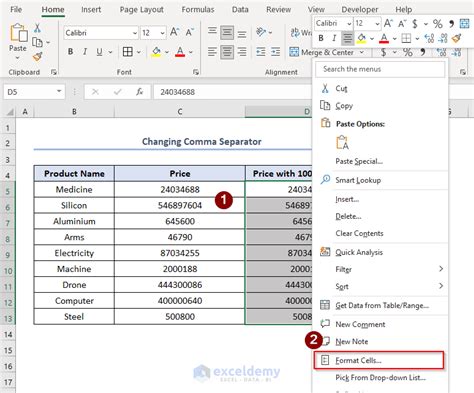Switch to the Formulas tab
Screen dimensions: 474x393
198,10
